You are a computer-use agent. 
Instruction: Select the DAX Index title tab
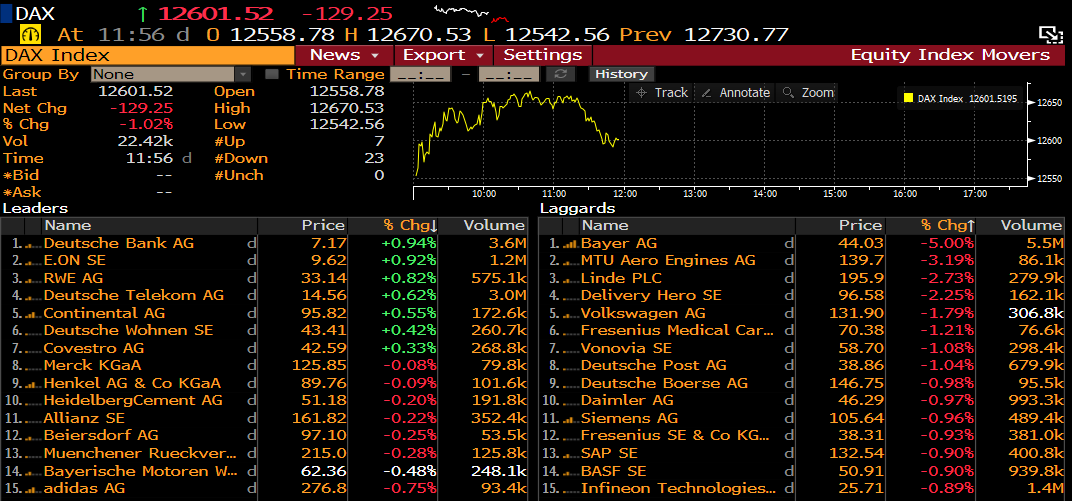point(148,55)
